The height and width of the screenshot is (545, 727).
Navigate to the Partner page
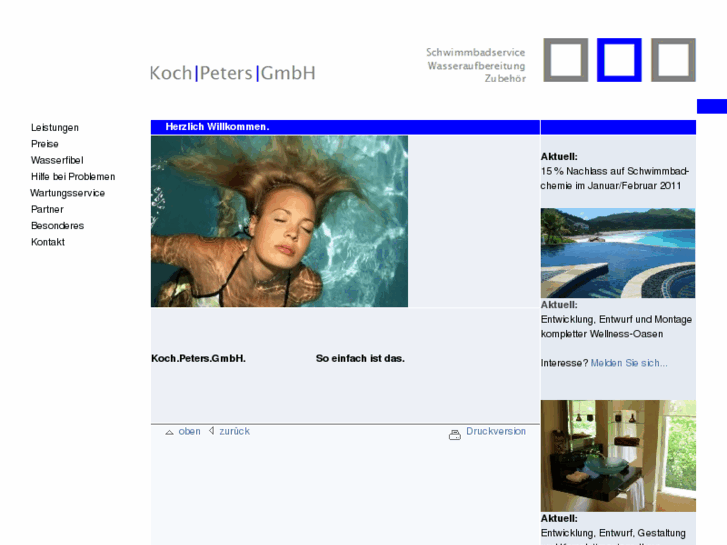[x=47, y=209]
